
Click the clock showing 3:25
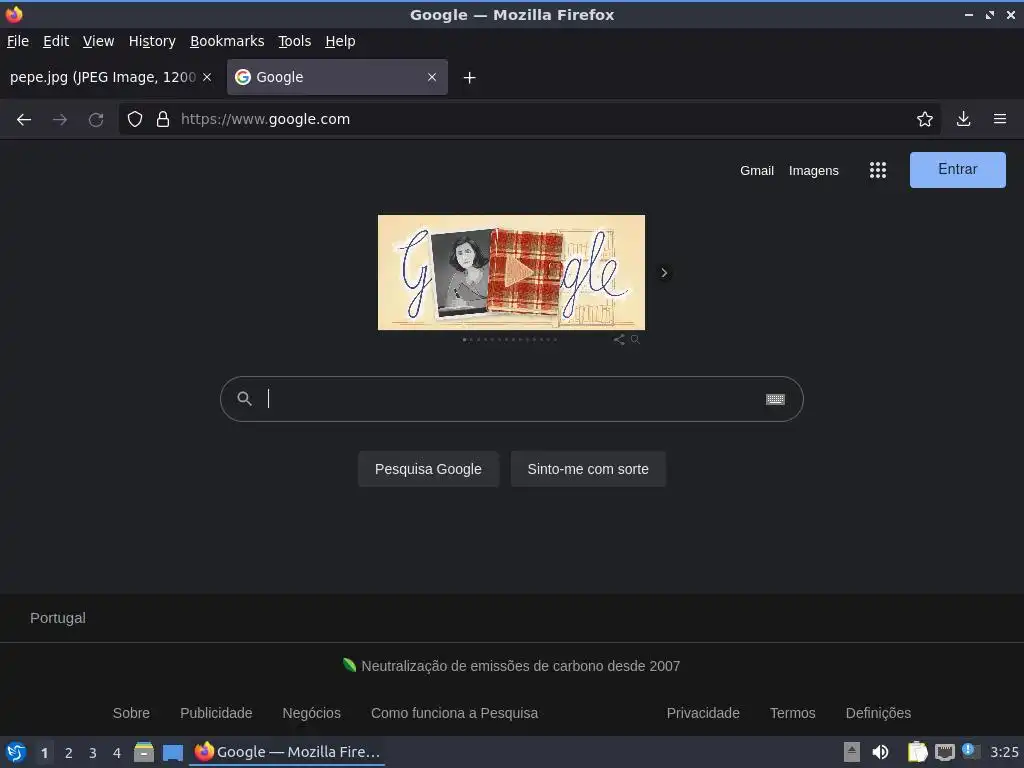click(x=1004, y=752)
